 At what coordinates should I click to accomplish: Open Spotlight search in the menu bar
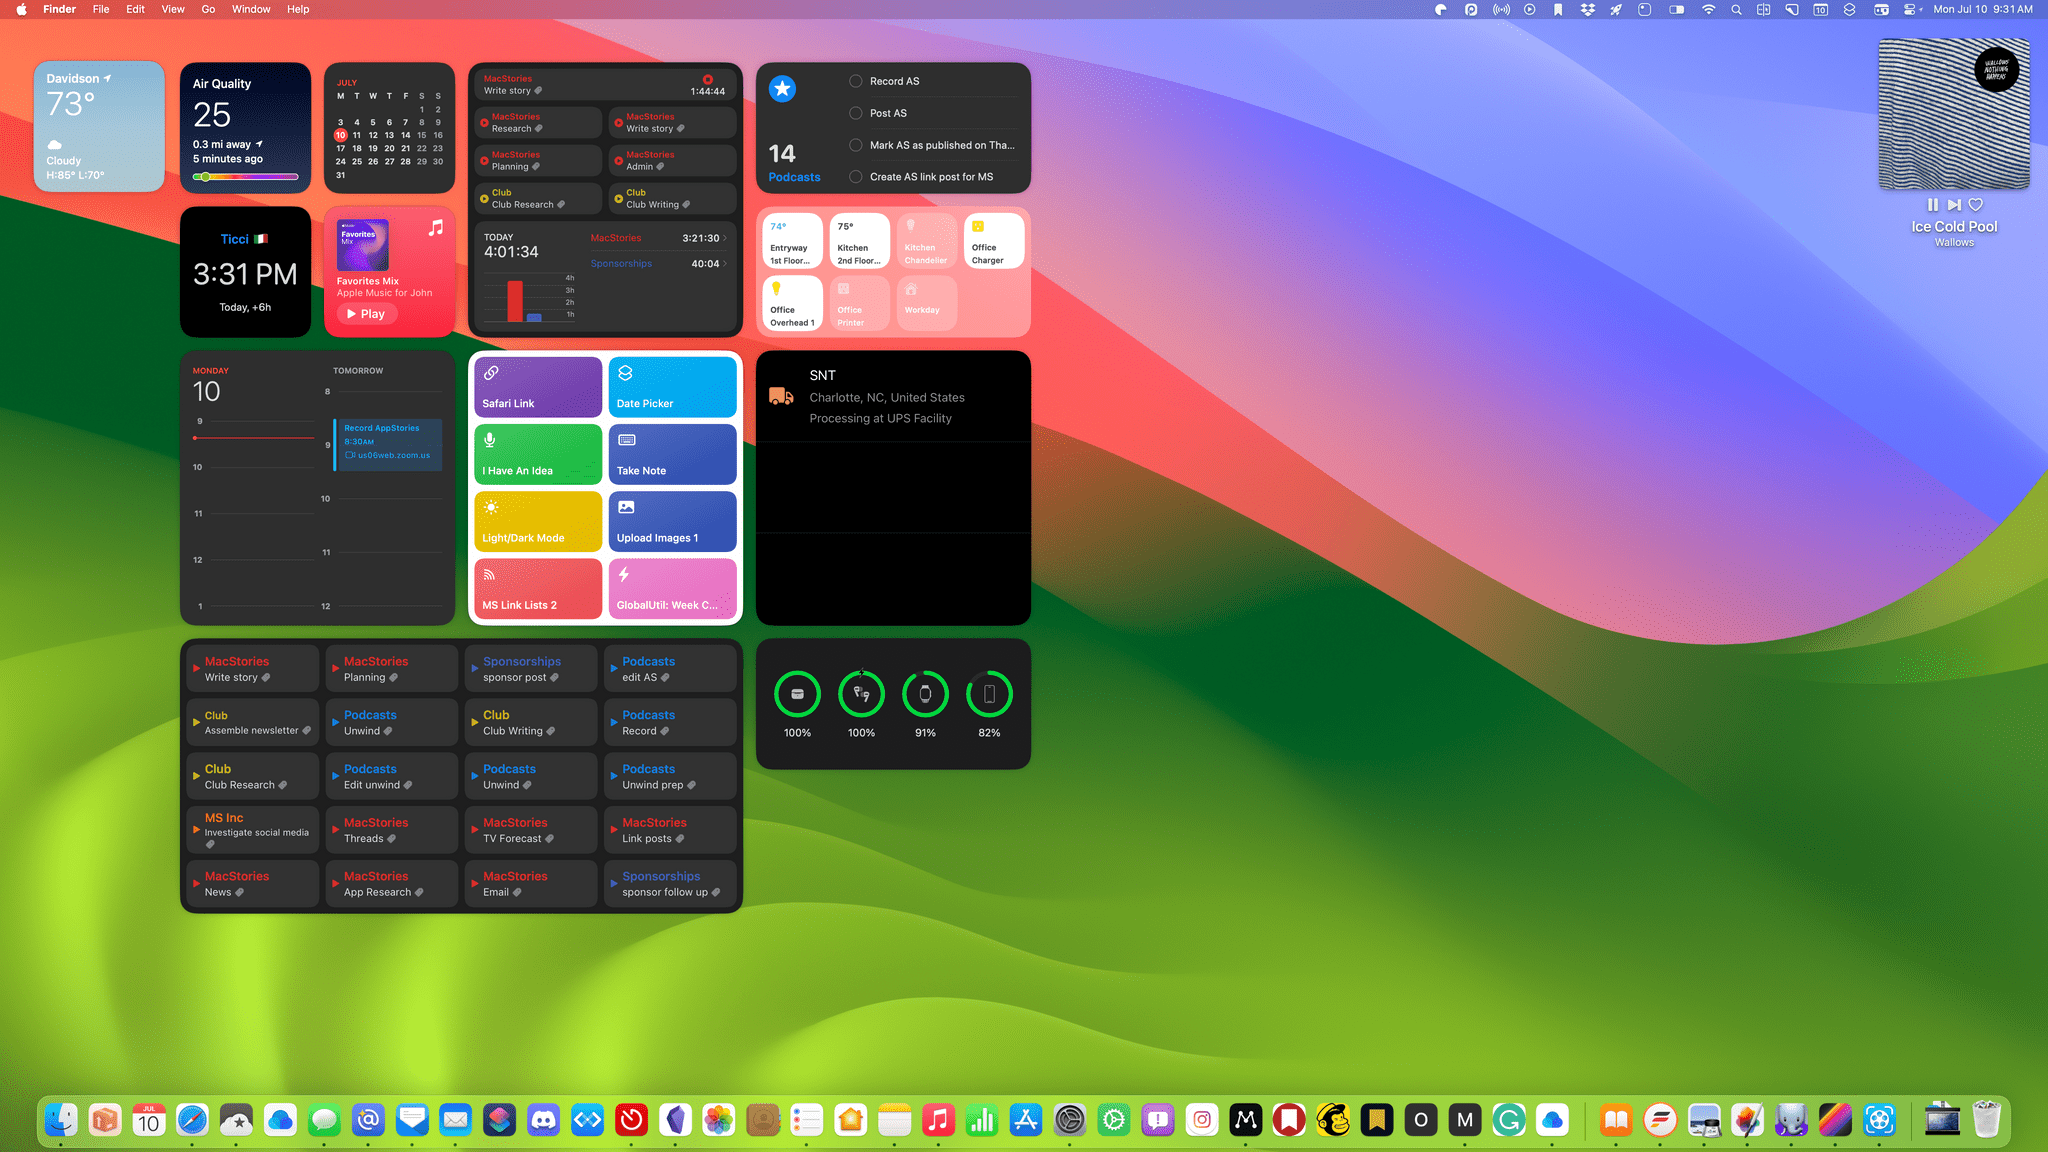point(1736,9)
